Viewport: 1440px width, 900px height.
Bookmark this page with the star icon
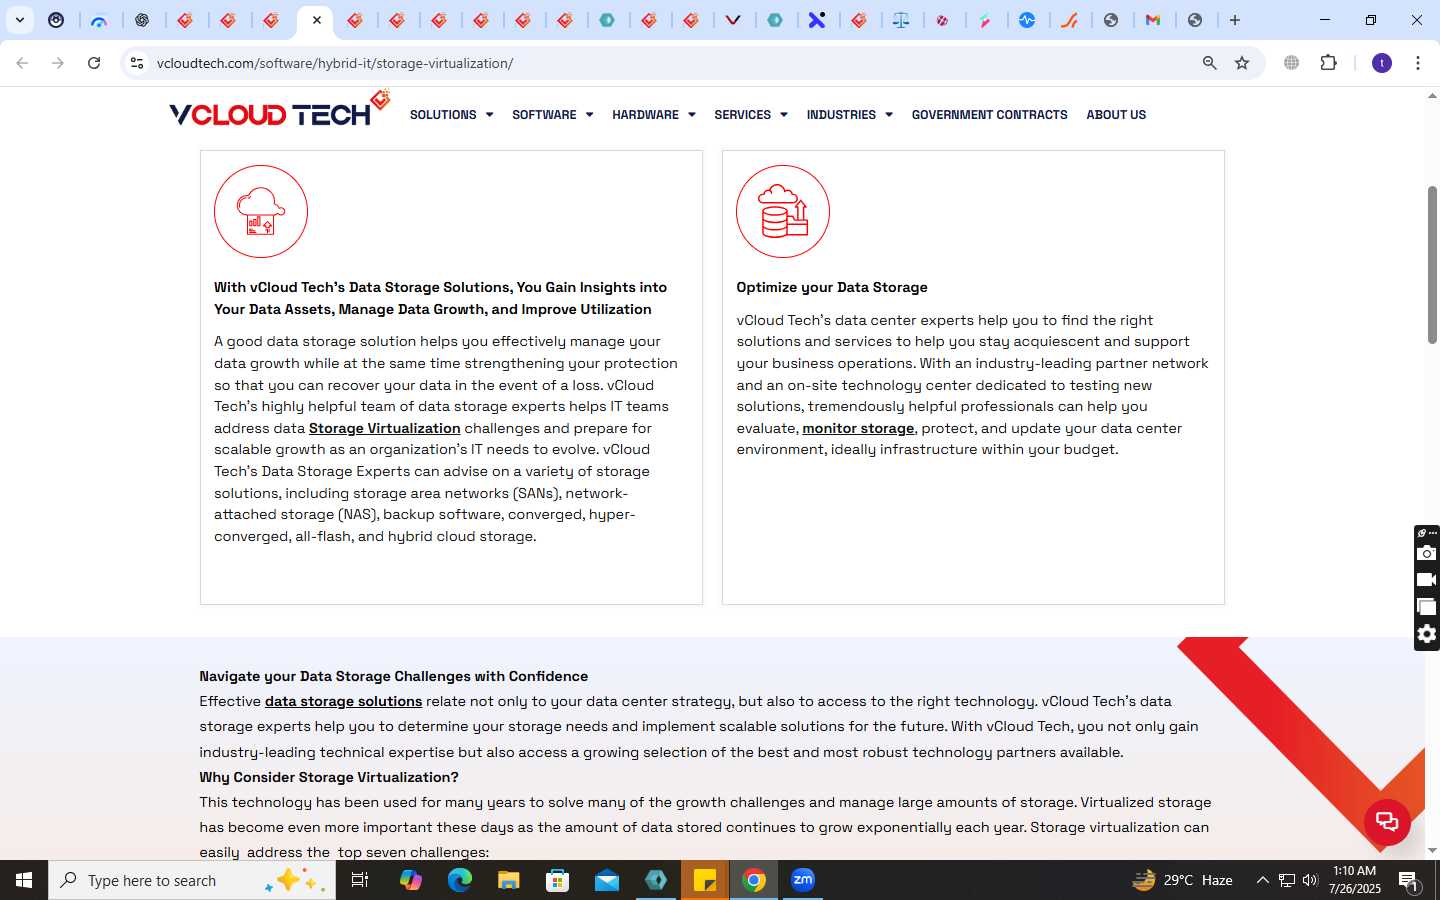point(1242,63)
